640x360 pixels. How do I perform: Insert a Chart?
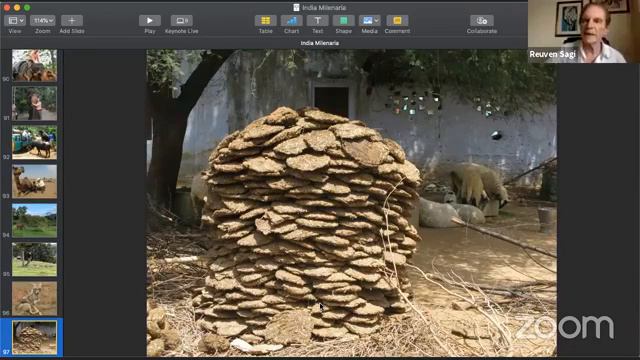point(291,20)
